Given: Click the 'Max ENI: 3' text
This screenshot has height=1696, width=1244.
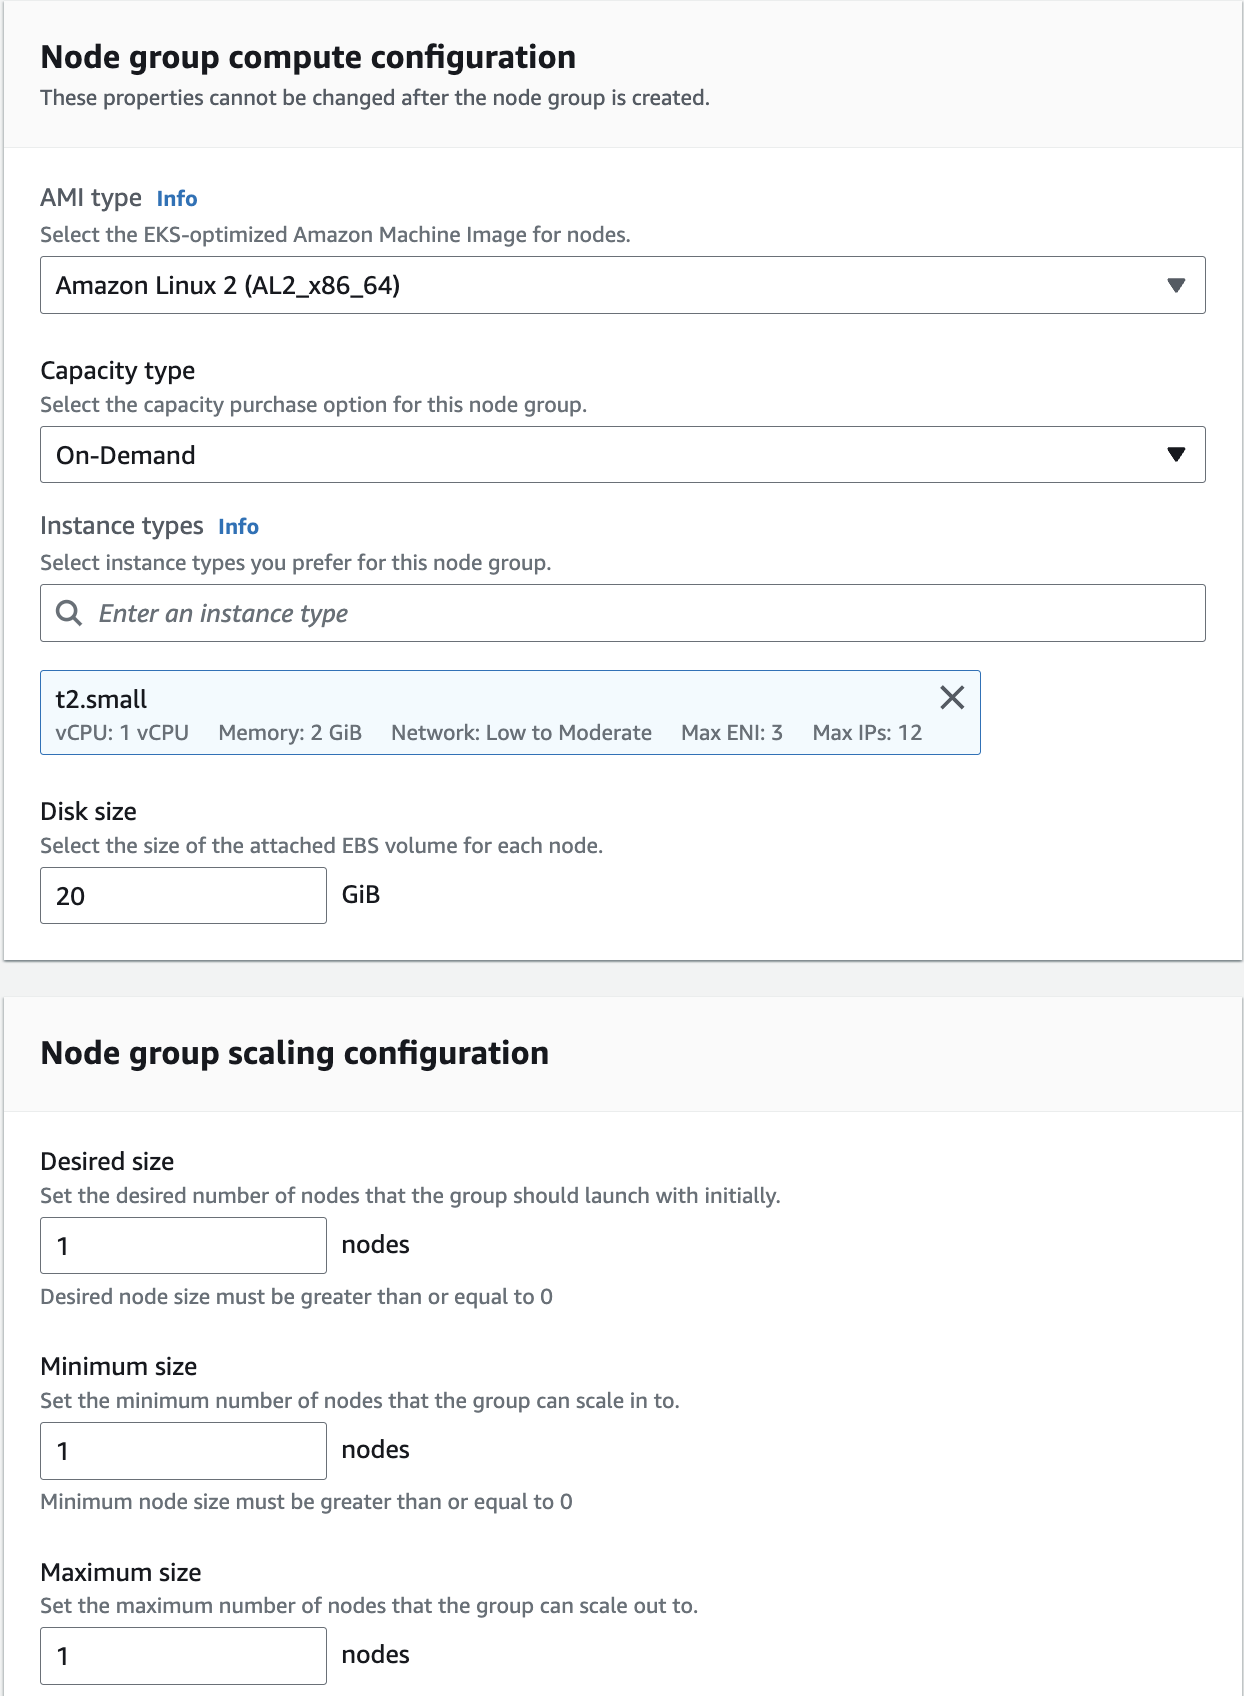Looking at the screenshot, I should (732, 732).
